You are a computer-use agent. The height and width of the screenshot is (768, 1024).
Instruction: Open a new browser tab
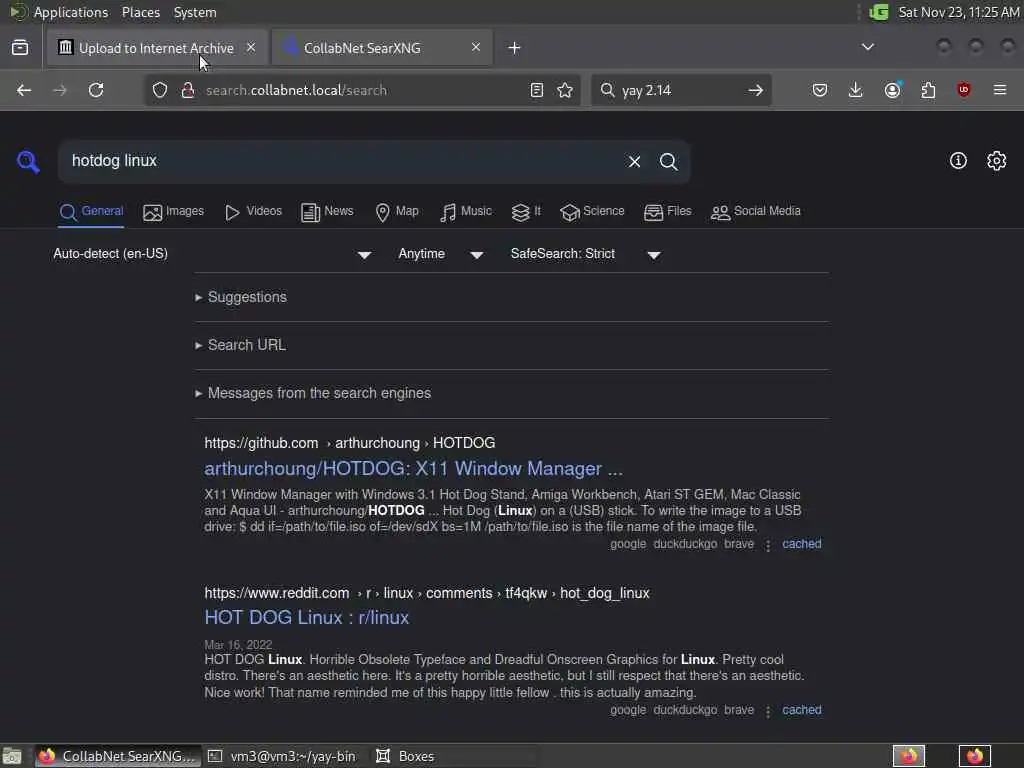point(515,48)
